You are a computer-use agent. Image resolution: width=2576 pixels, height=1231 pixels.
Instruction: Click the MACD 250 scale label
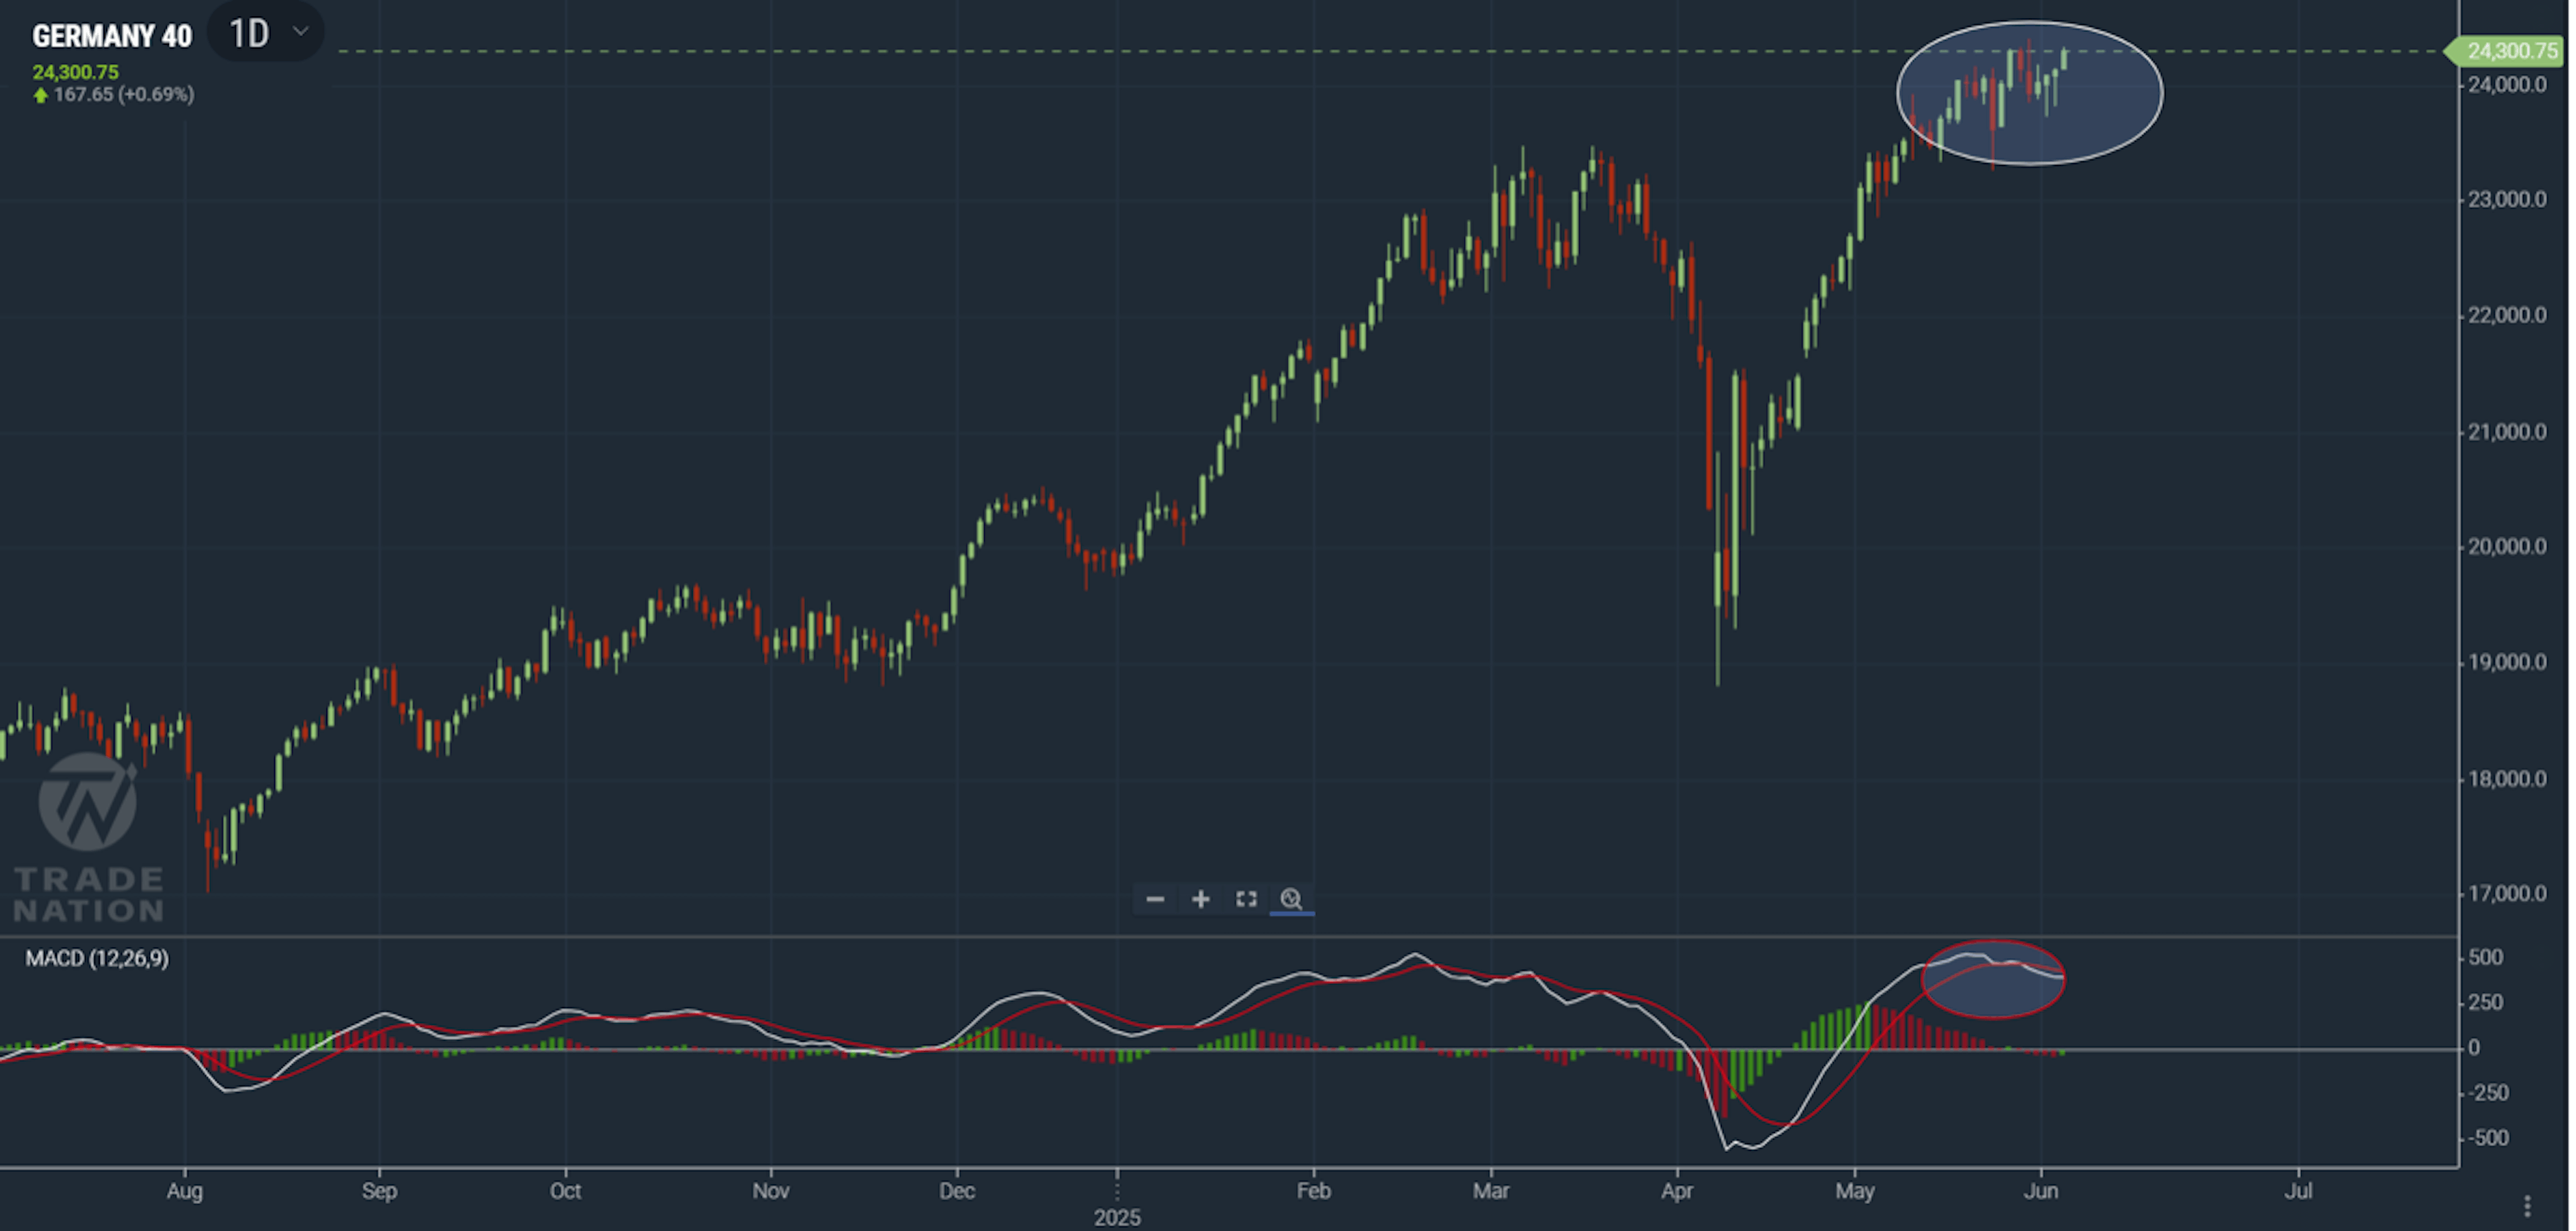tap(2485, 1003)
